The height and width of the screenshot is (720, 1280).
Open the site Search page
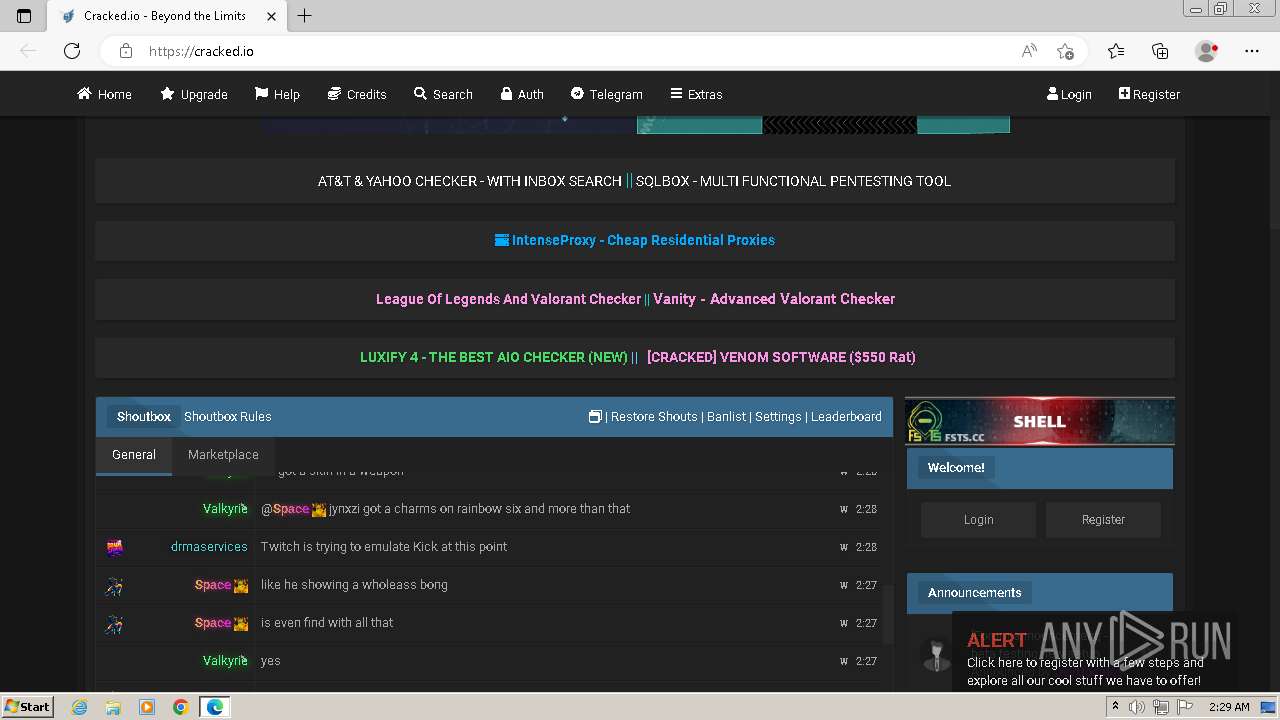[x=443, y=94]
